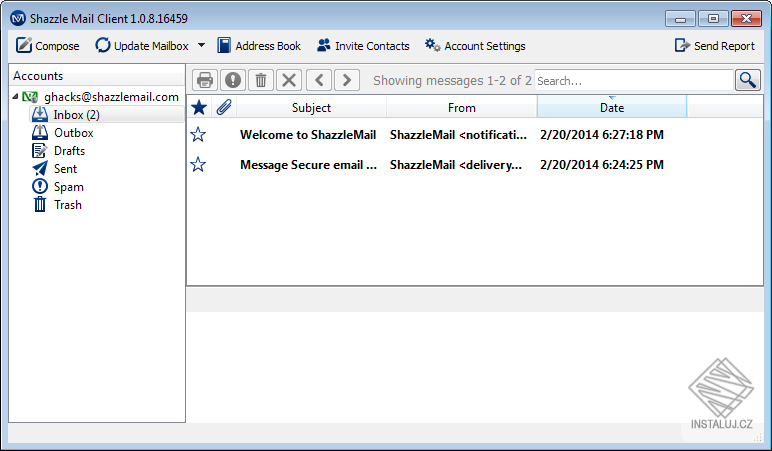
Task: Star the Welcome to ShazzleMail message
Action: pyautogui.click(x=198, y=134)
